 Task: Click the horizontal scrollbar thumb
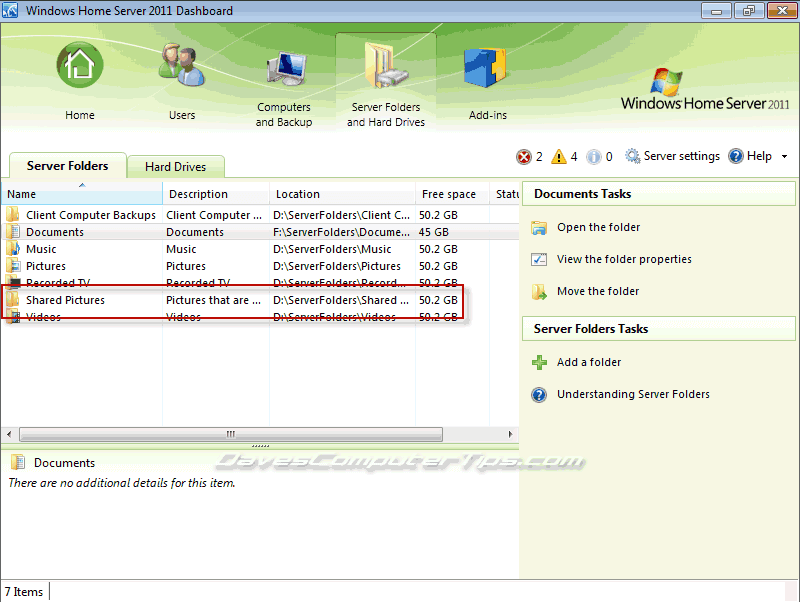[231, 434]
